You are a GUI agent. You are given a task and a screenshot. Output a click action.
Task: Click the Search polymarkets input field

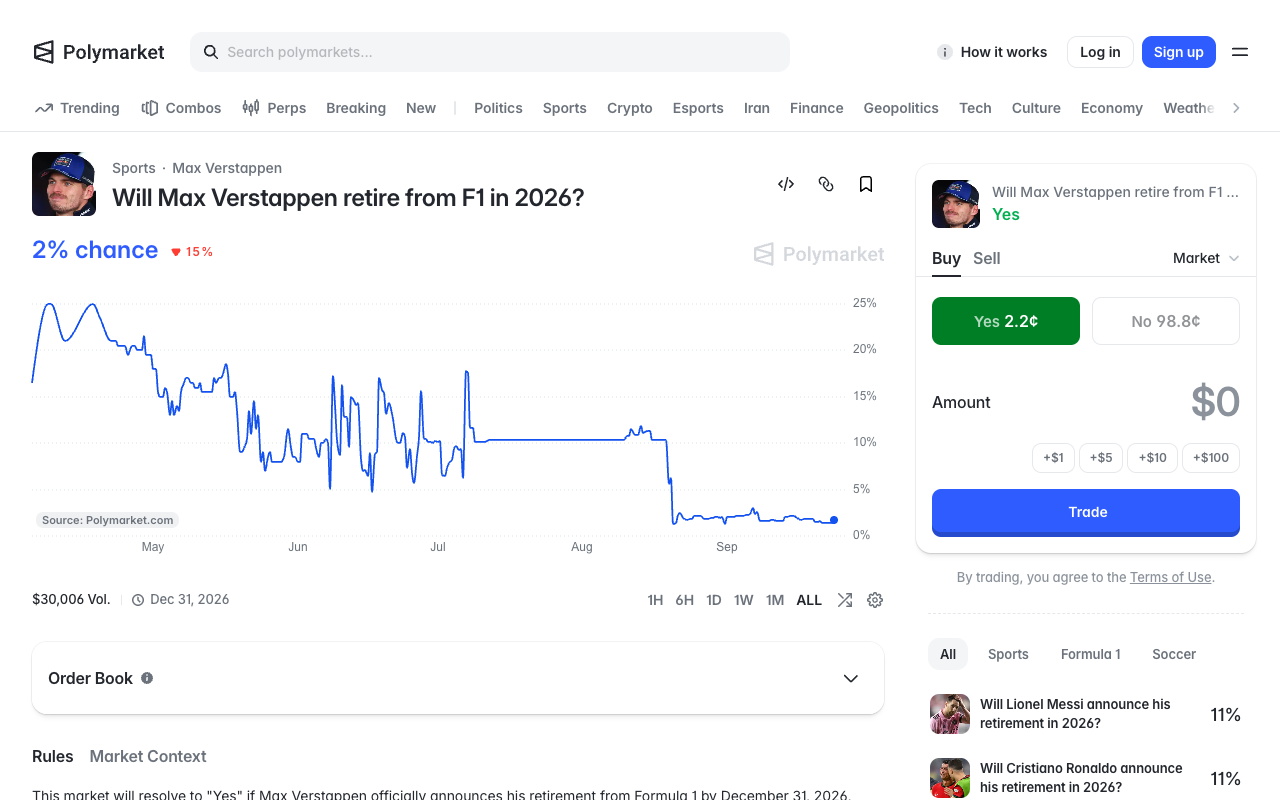tap(490, 52)
